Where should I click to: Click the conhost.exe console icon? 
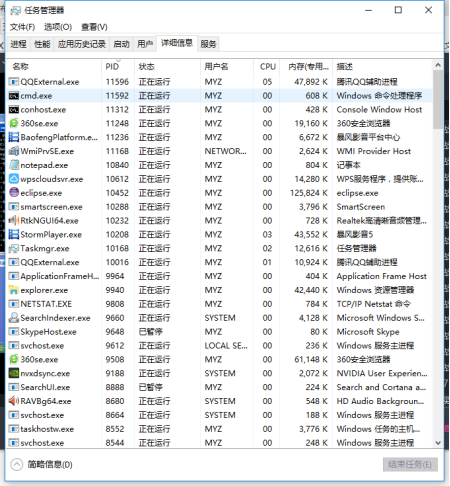pyautogui.click(x=13, y=110)
